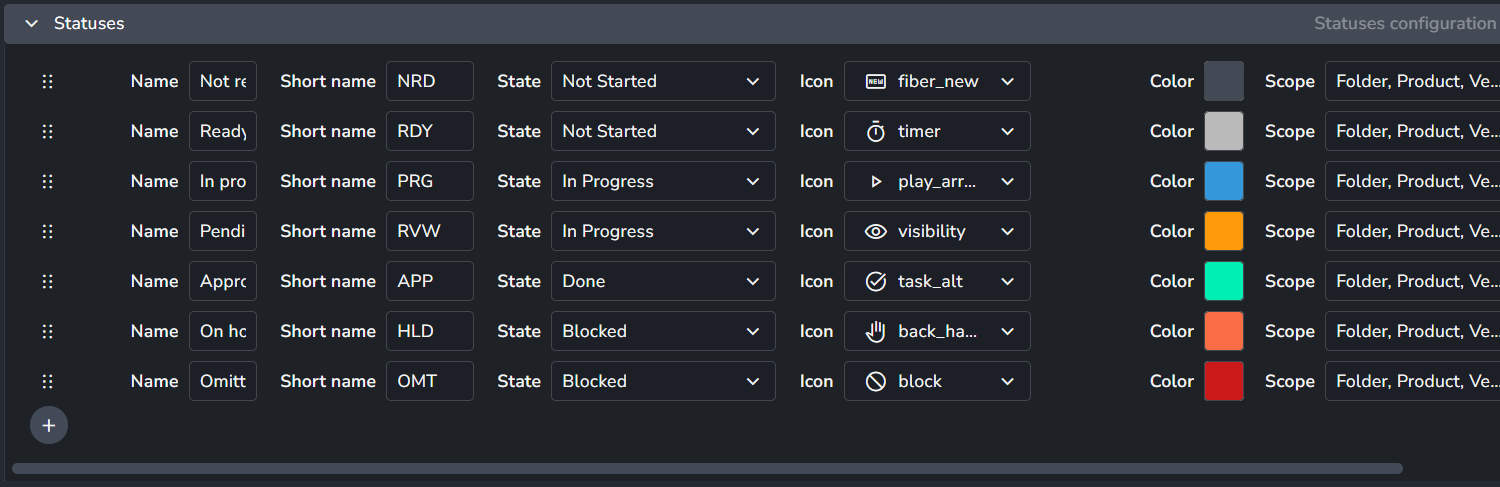Click the task_alt checkmark icon
The height and width of the screenshot is (487, 1500).
[x=876, y=281]
